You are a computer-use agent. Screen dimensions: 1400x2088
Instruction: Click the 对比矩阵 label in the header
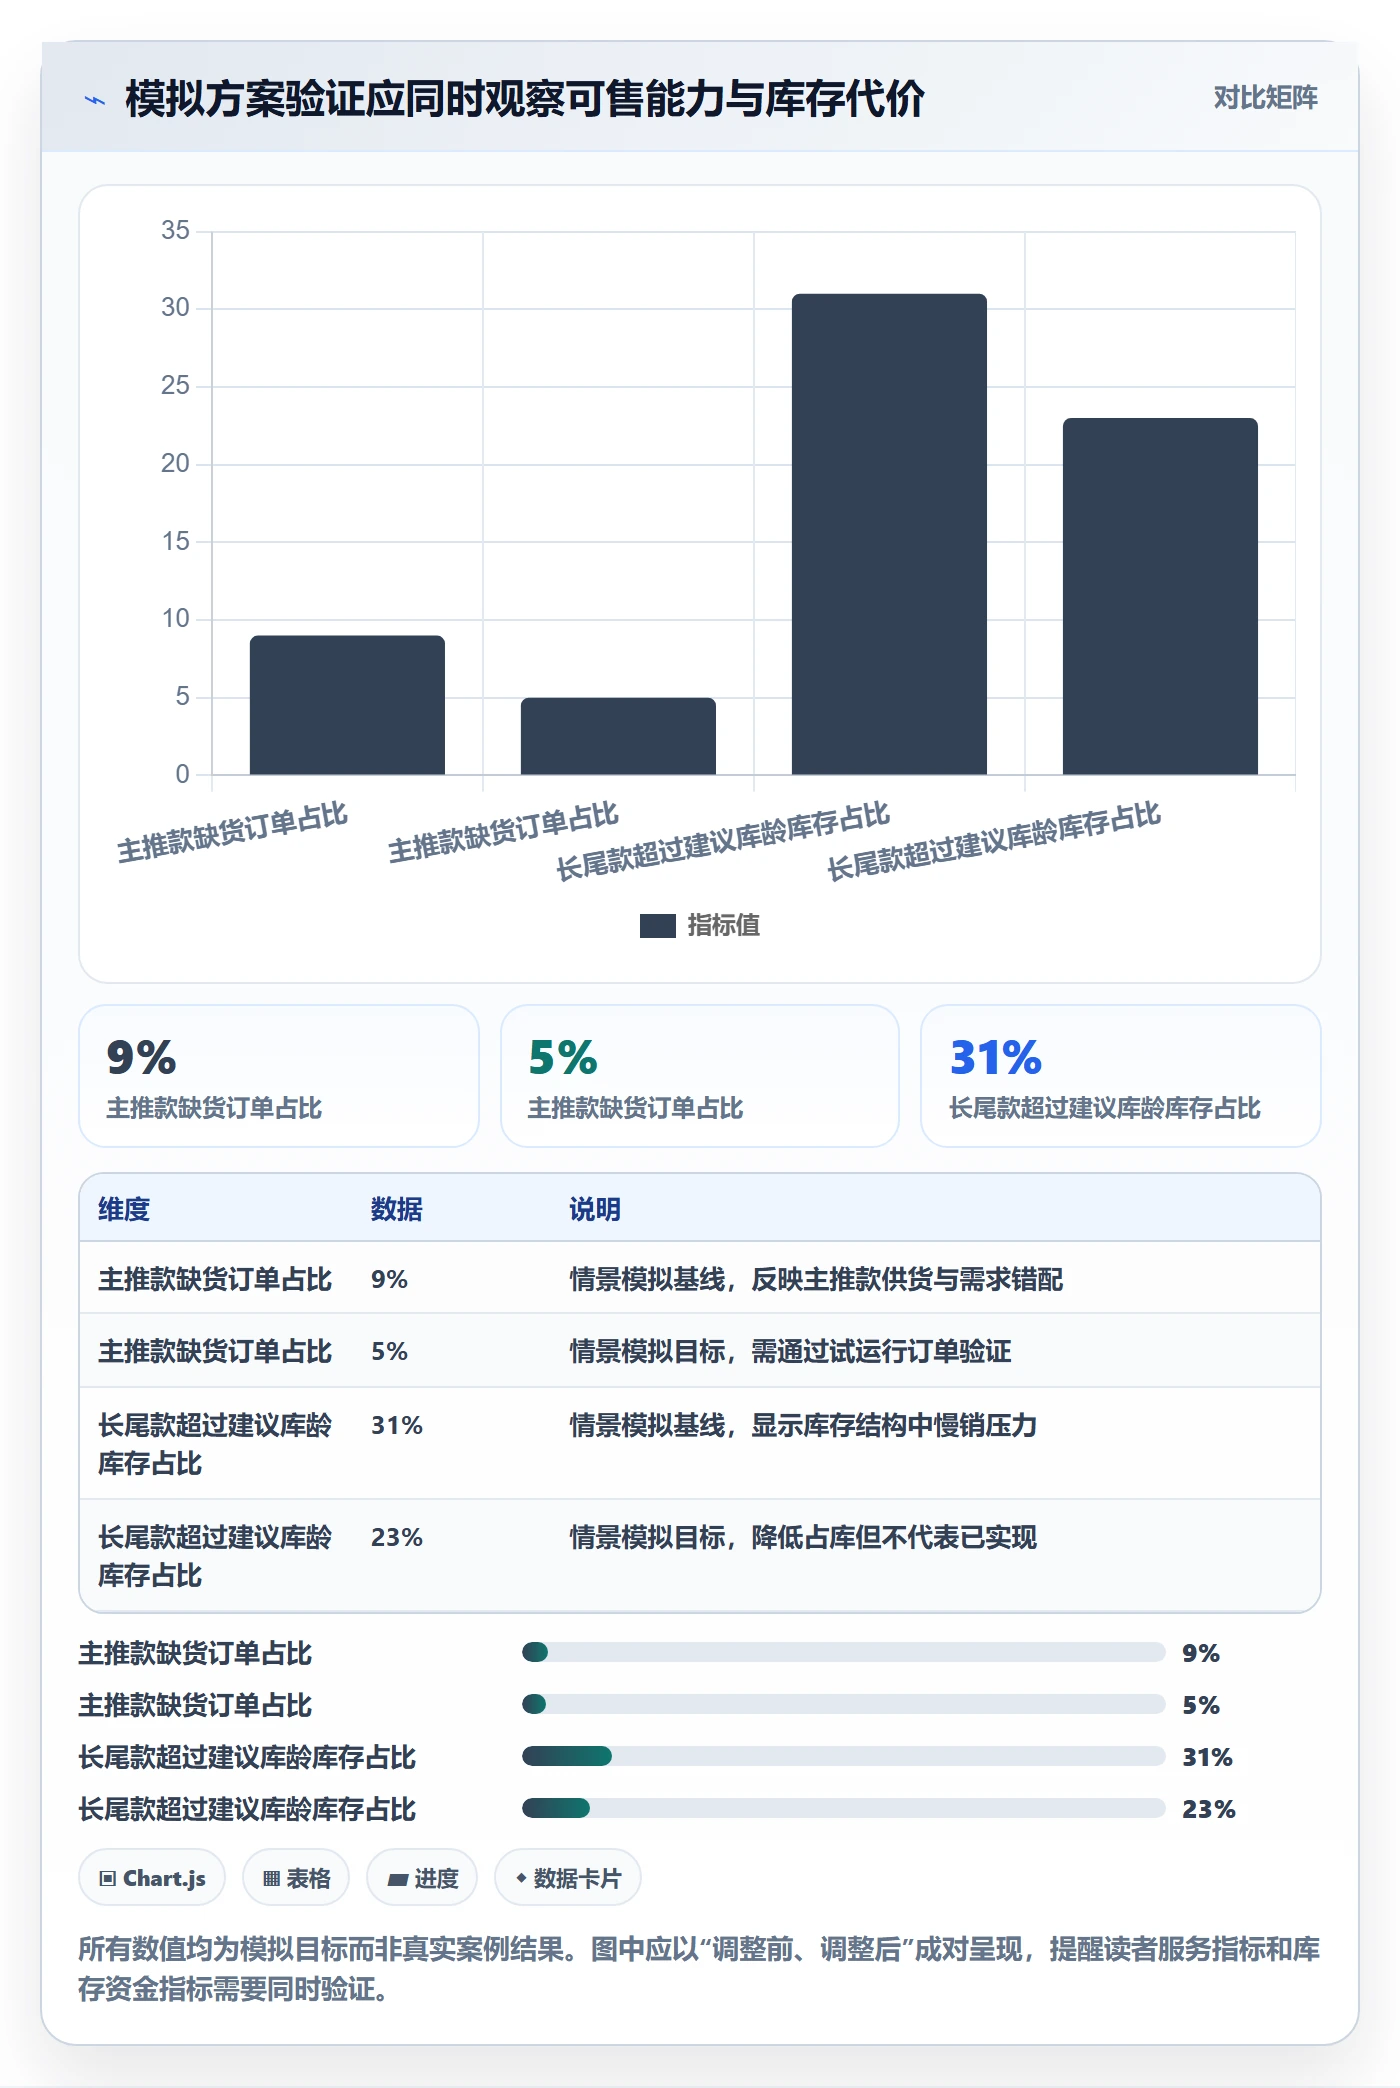[1265, 98]
